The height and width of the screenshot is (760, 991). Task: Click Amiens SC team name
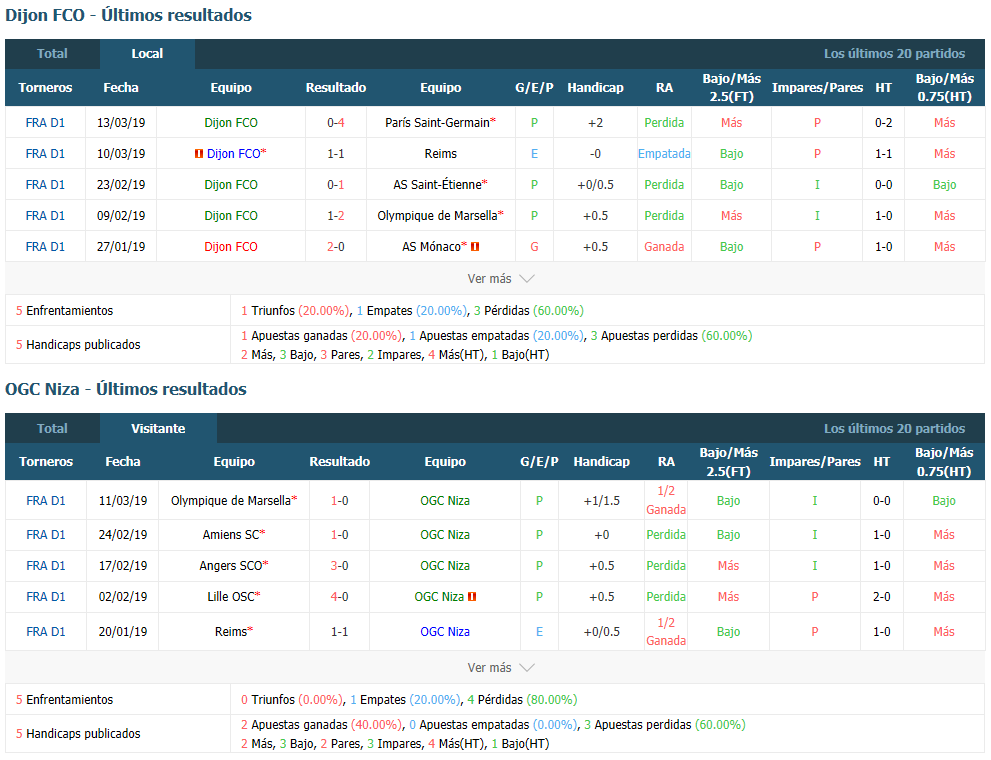(x=231, y=534)
